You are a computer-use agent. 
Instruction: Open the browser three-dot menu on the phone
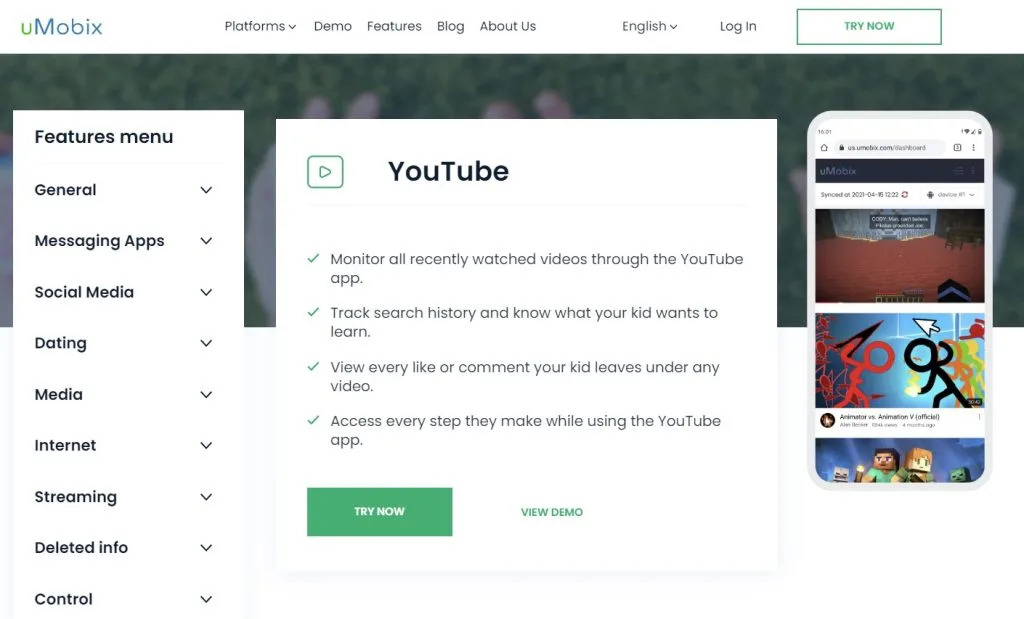pos(974,148)
